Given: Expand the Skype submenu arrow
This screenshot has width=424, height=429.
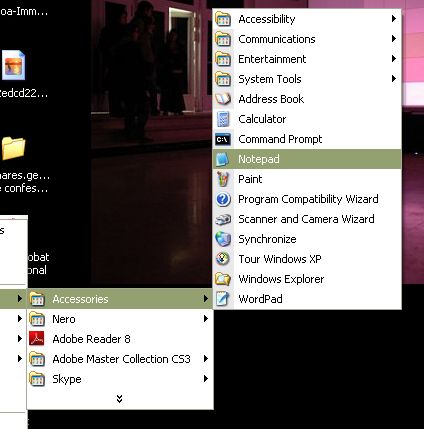Looking at the screenshot, I should click(206, 379).
